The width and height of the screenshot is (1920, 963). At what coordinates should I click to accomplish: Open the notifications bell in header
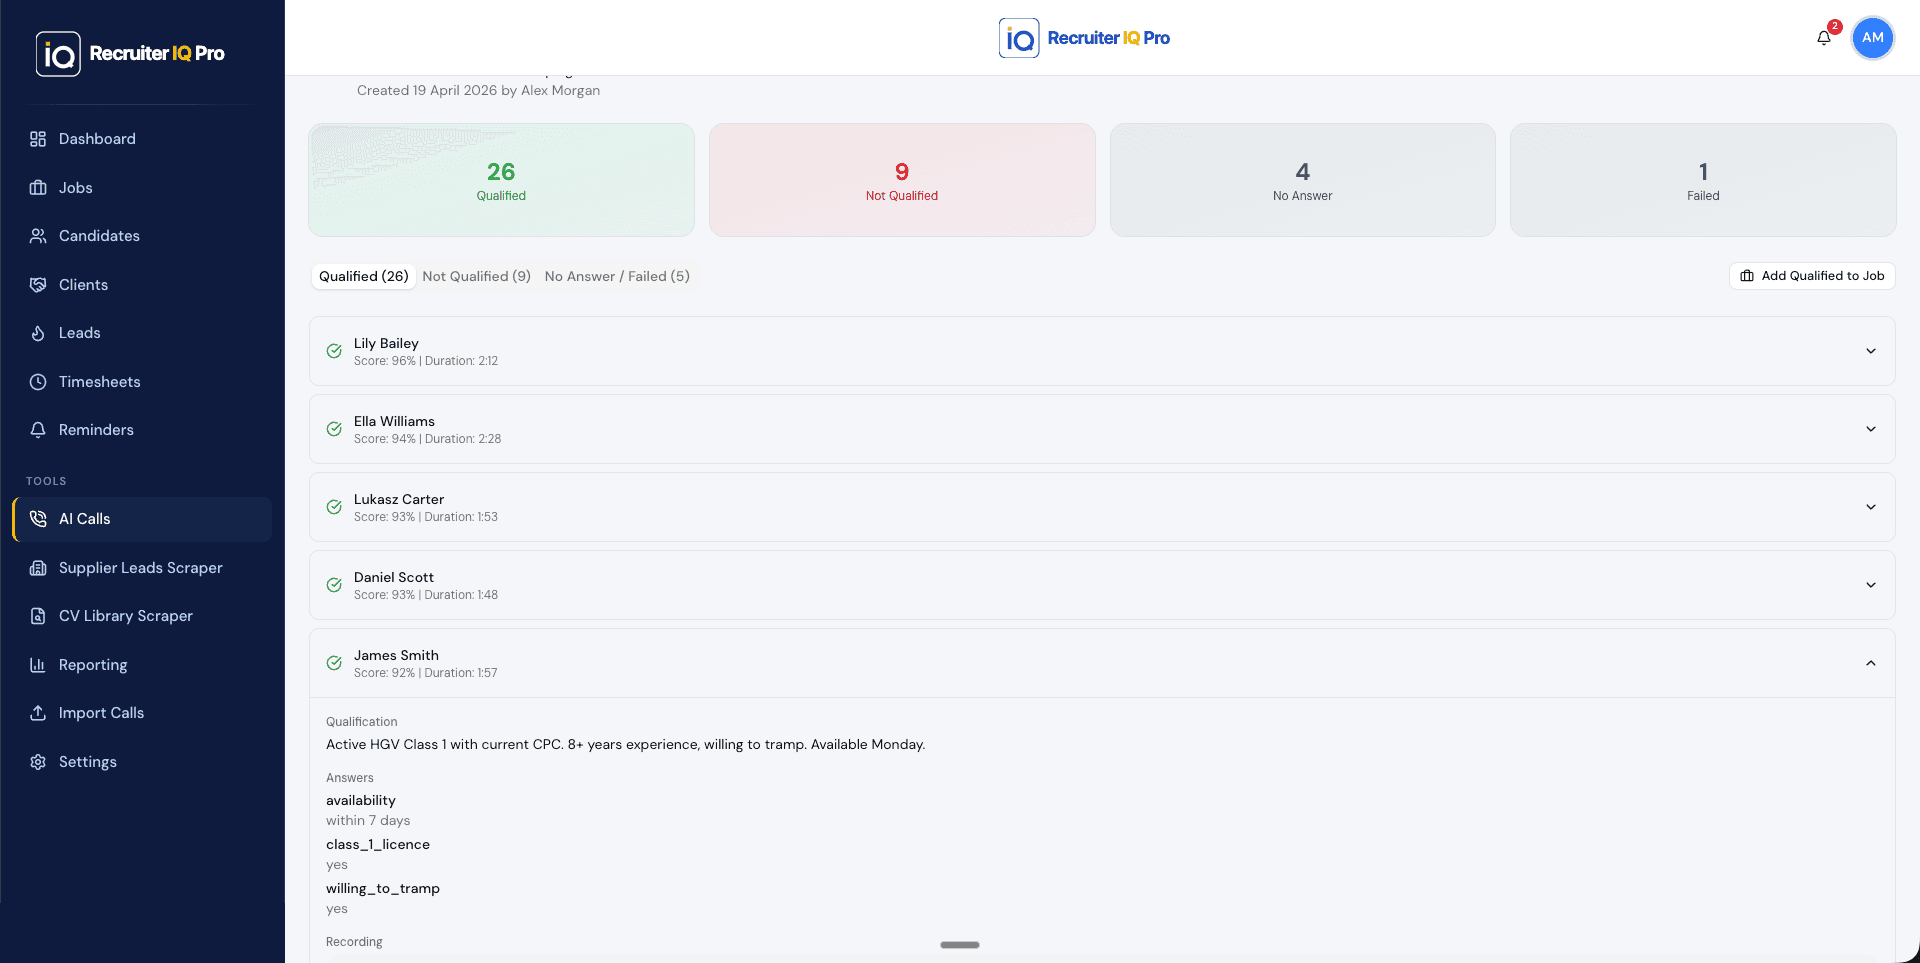pos(1824,38)
